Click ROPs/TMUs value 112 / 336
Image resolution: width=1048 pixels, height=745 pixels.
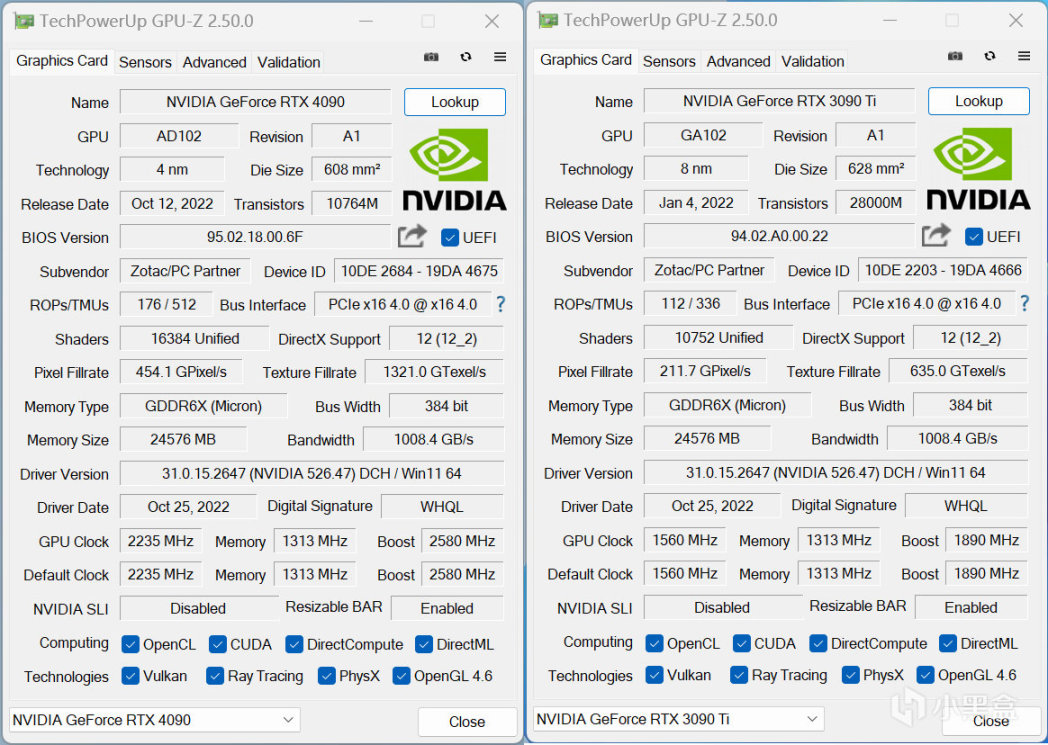click(690, 304)
